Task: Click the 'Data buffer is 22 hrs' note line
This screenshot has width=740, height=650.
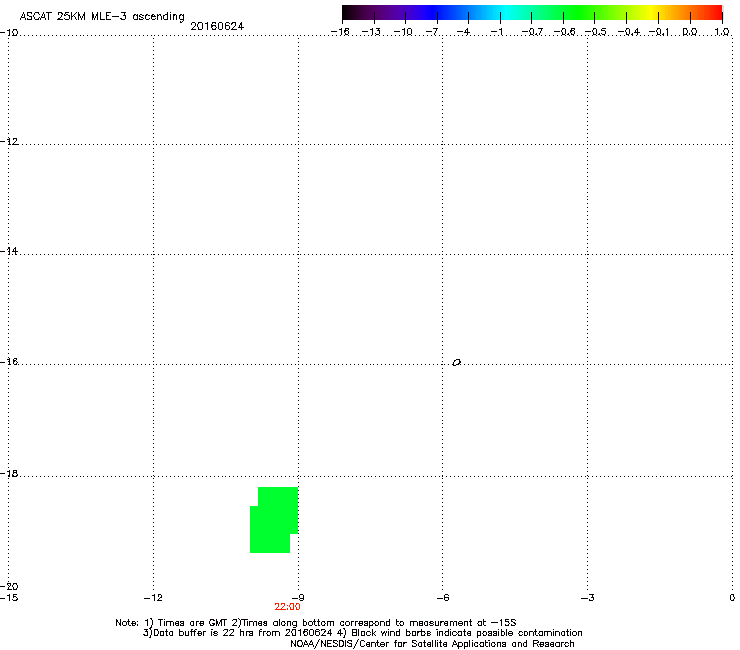Action: (362, 633)
